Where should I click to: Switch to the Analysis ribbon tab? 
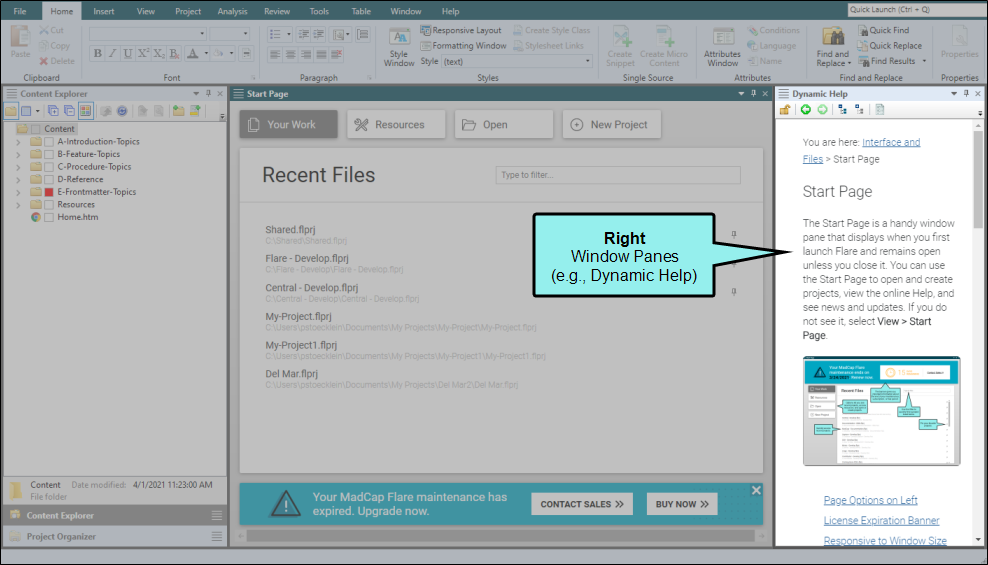(233, 11)
